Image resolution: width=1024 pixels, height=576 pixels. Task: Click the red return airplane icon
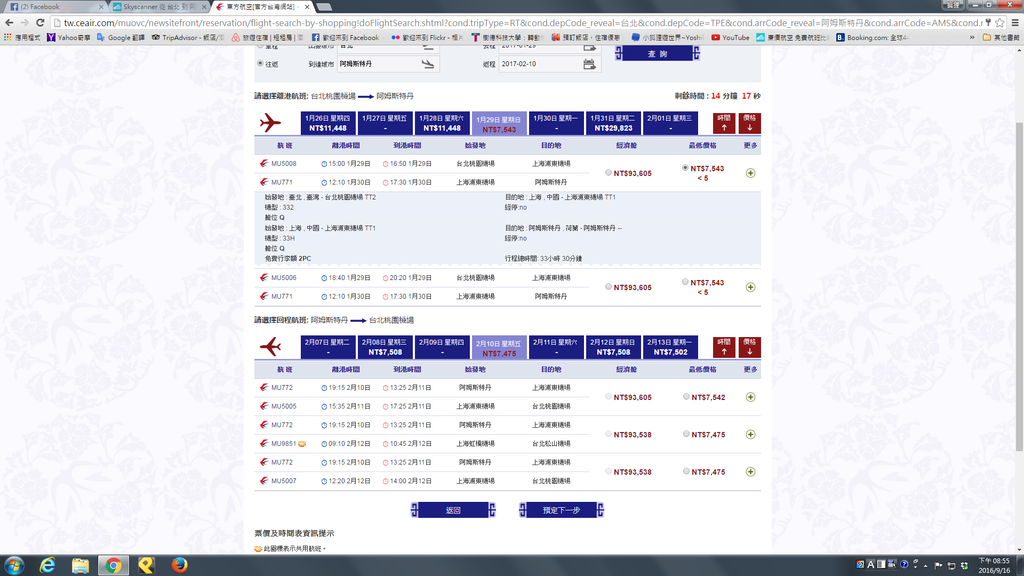[270, 347]
